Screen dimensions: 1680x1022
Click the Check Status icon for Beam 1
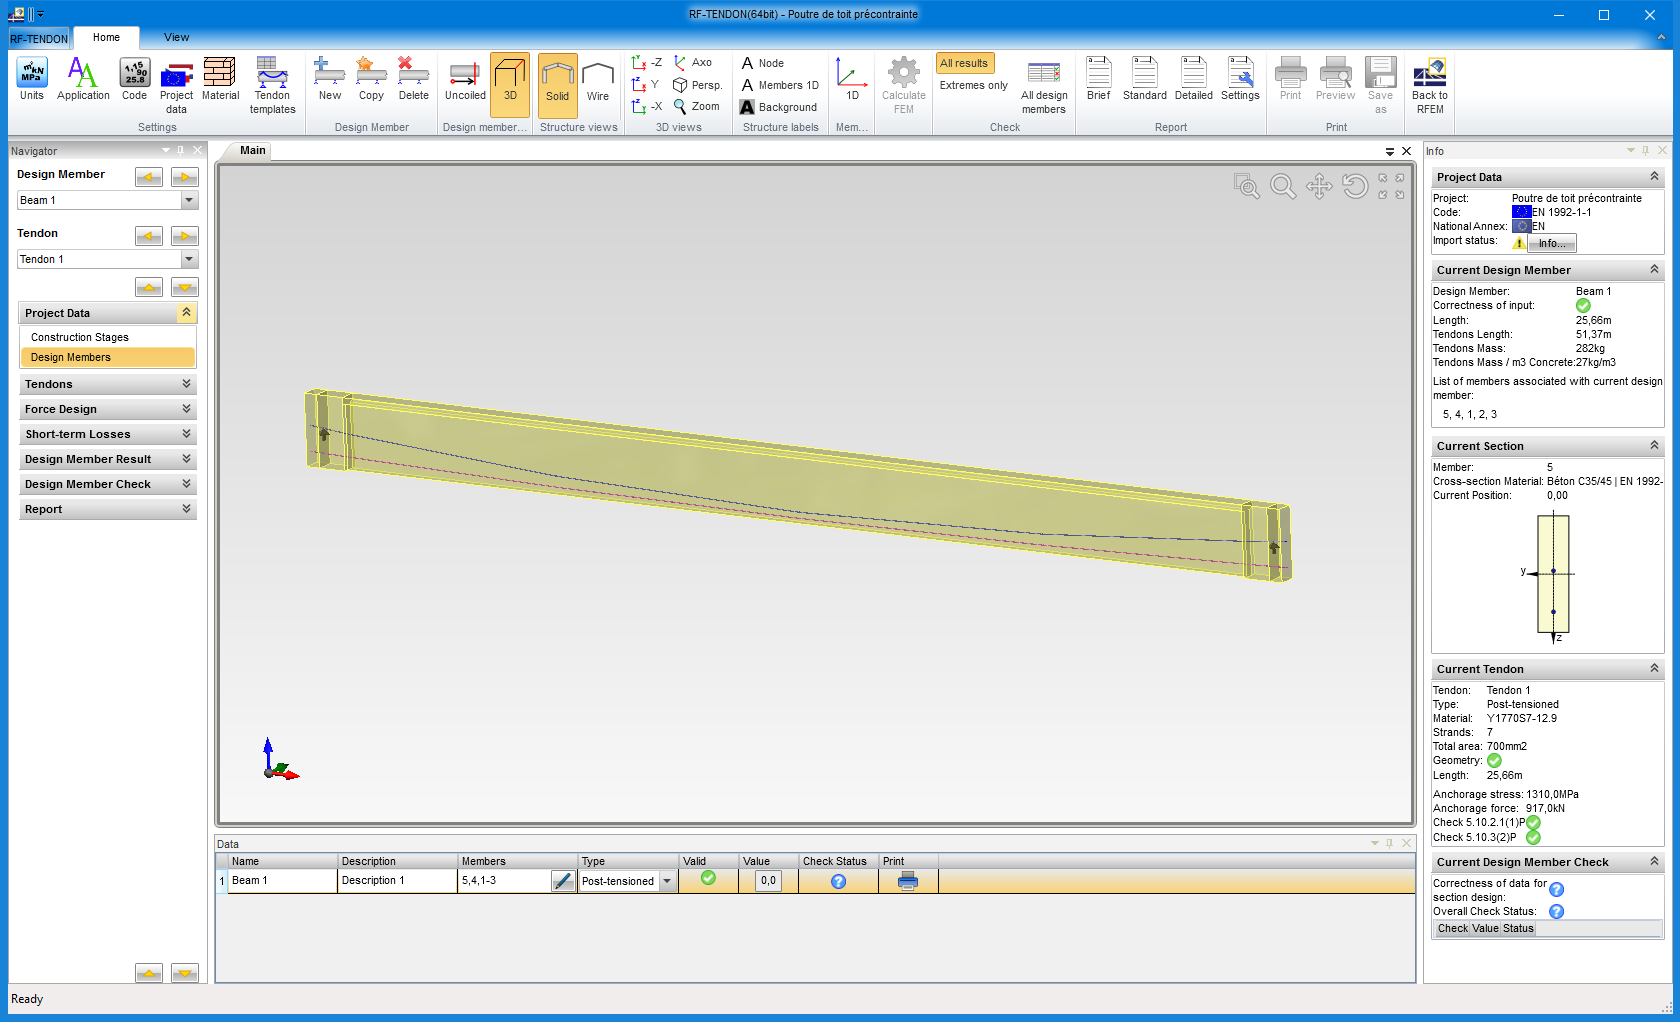838,881
